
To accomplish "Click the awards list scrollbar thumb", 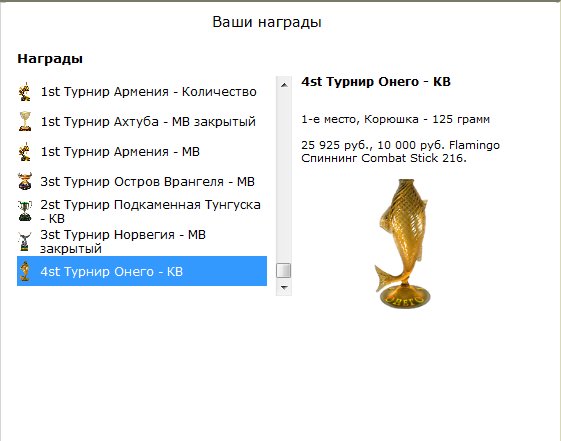I will click(284, 270).
